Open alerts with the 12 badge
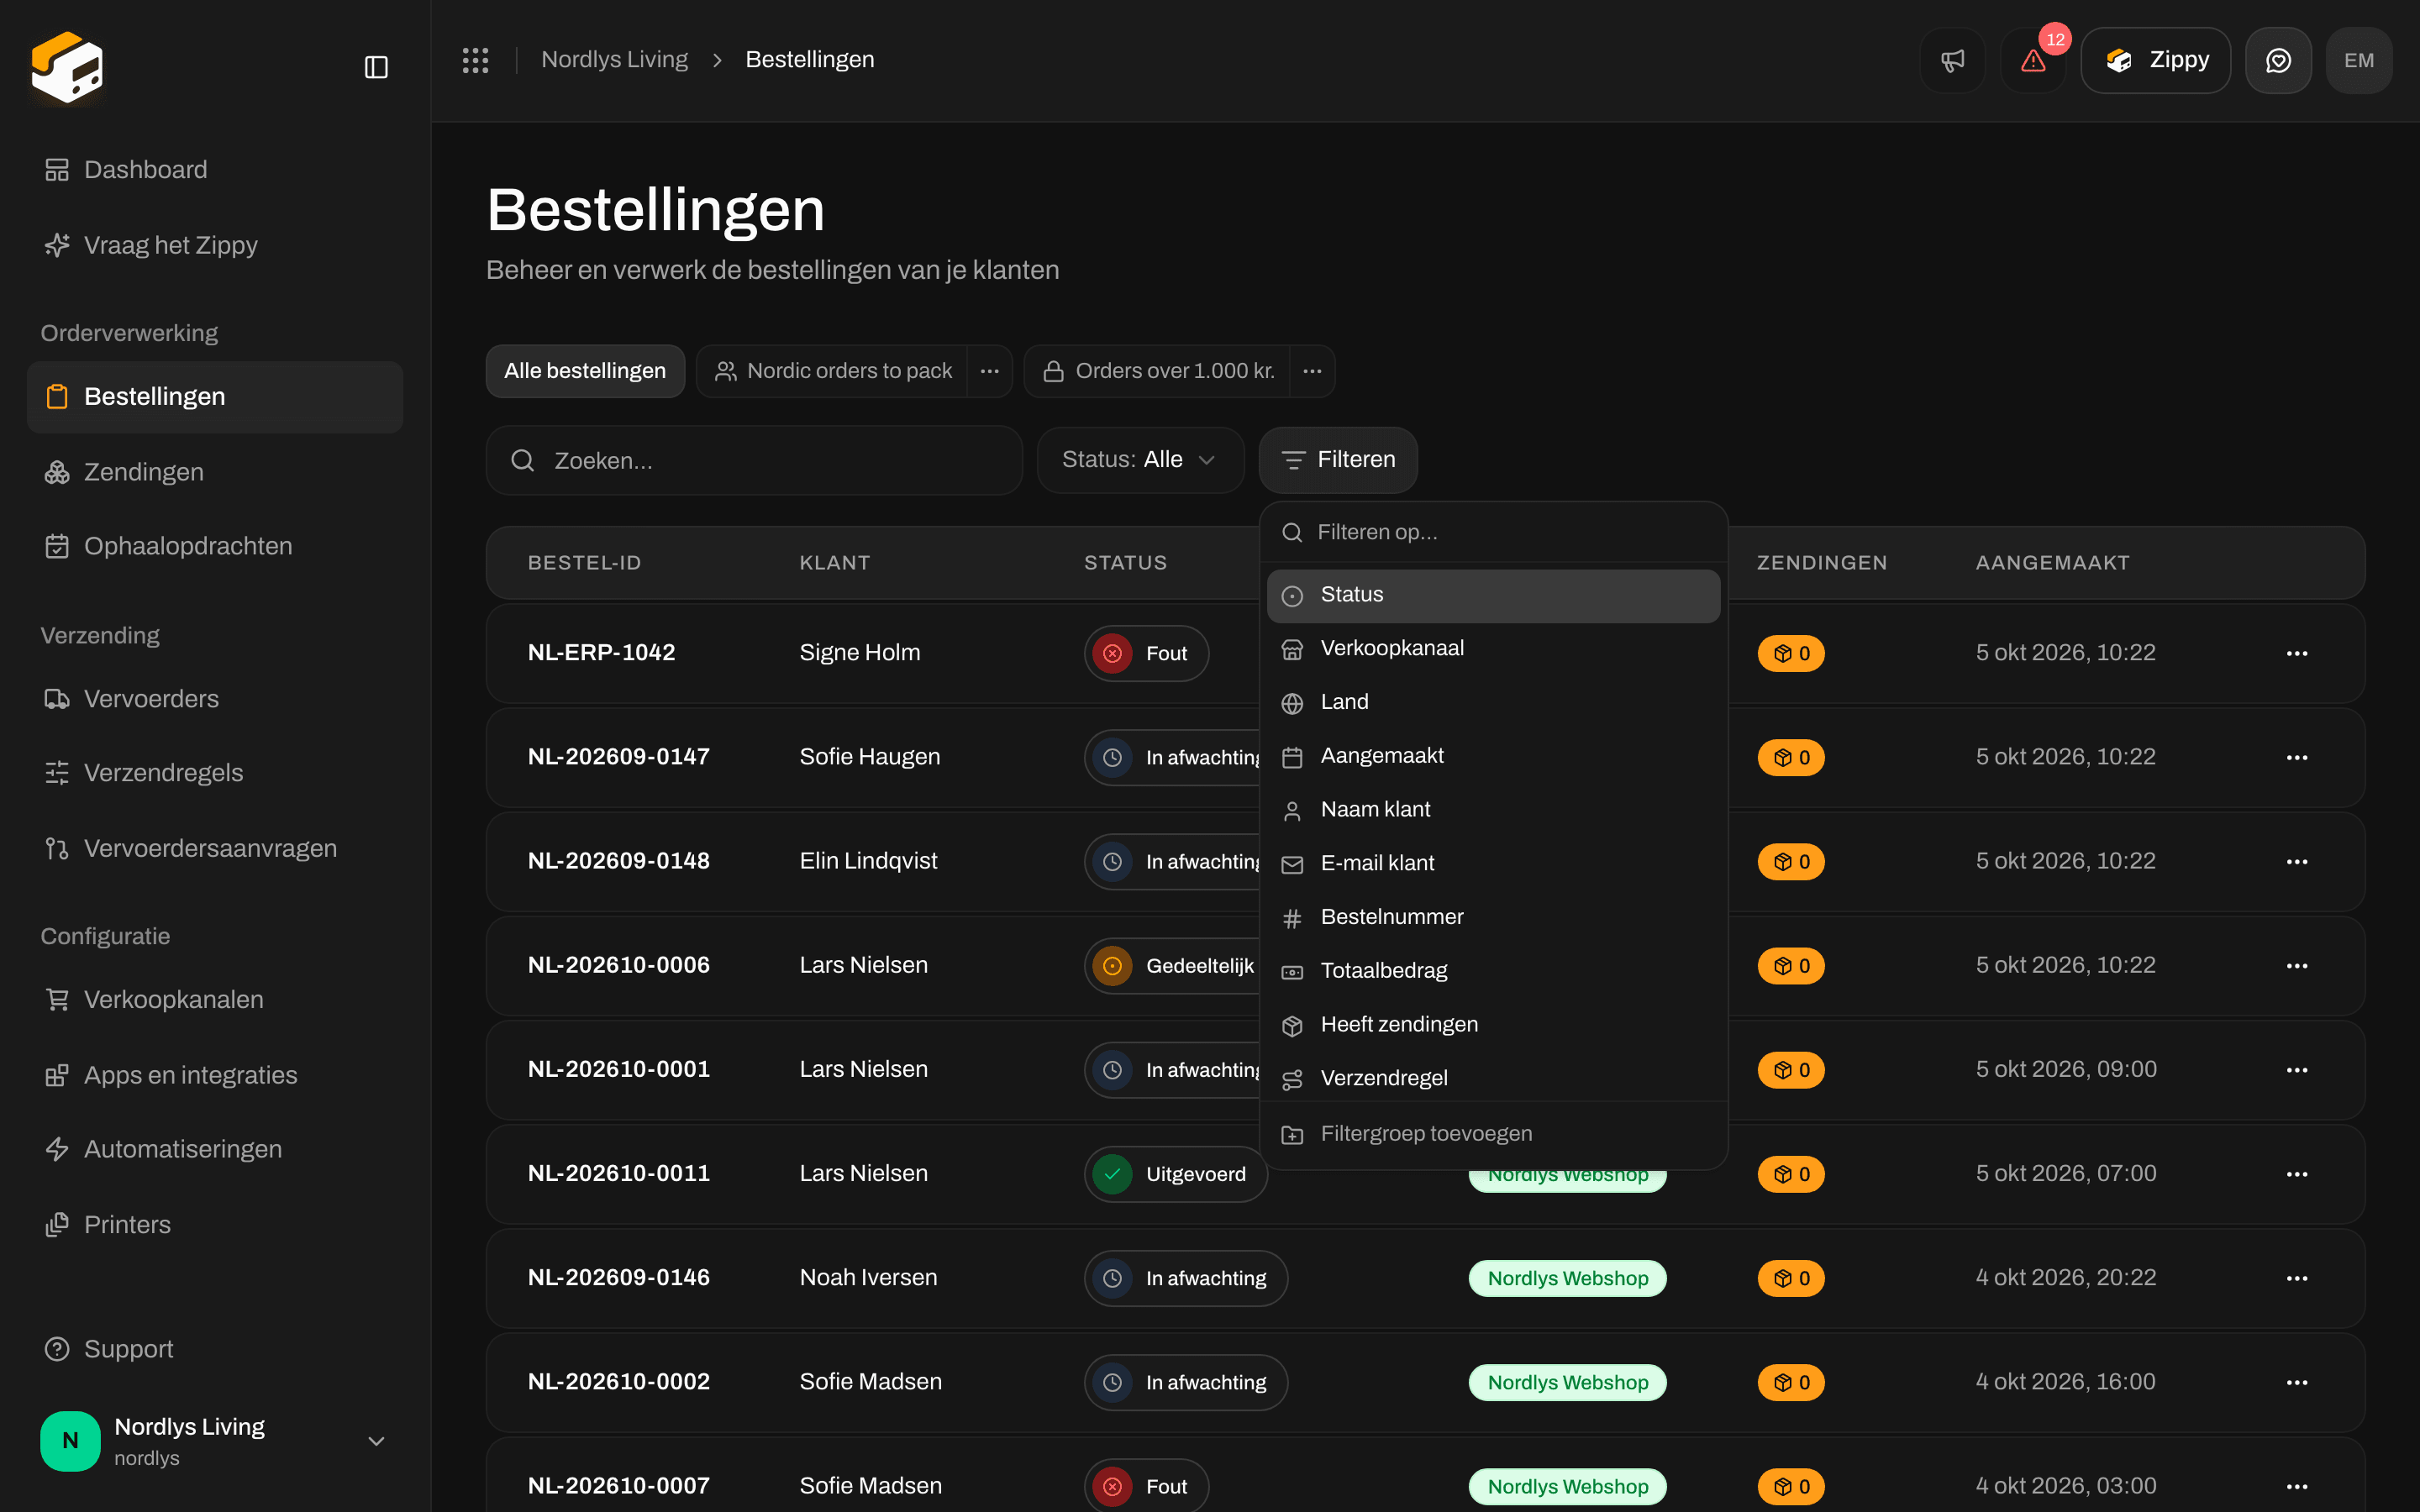2420x1512 pixels. click(x=2033, y=60)
